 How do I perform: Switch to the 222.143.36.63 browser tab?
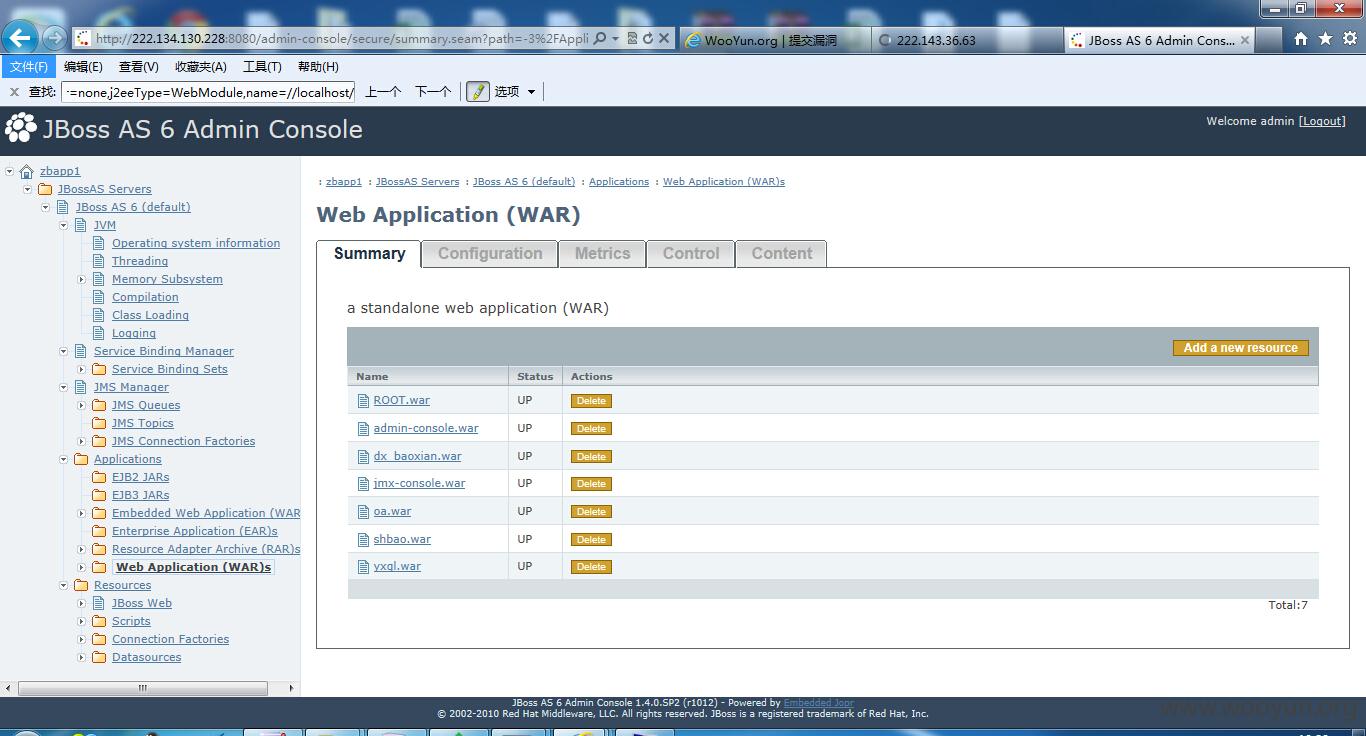967,40
